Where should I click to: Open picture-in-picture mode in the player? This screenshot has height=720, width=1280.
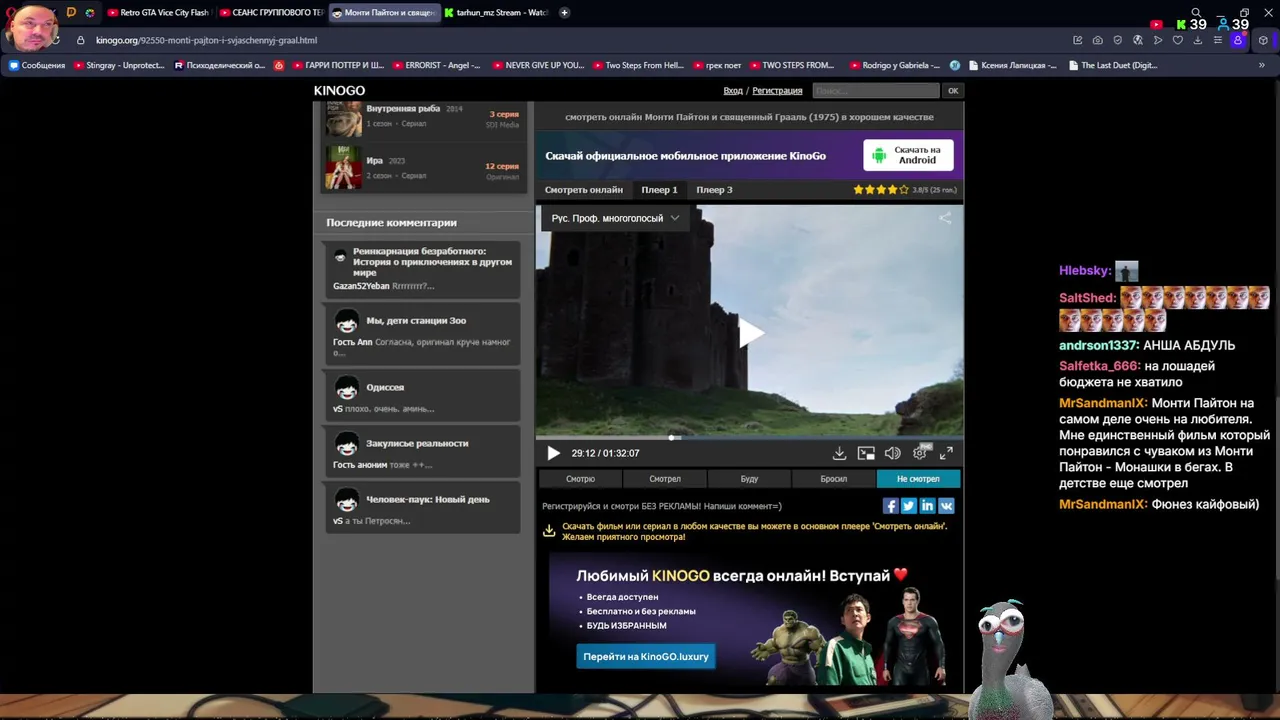pos(866,453)
